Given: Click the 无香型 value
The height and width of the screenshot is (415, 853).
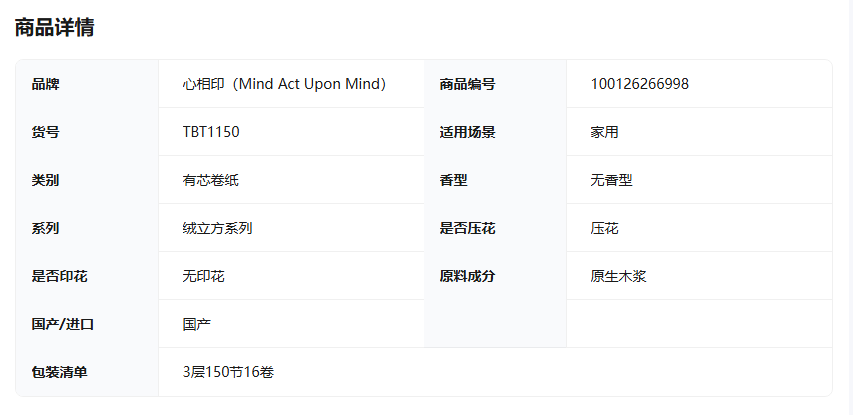Looking at the screenshot, I should [611, 180].
